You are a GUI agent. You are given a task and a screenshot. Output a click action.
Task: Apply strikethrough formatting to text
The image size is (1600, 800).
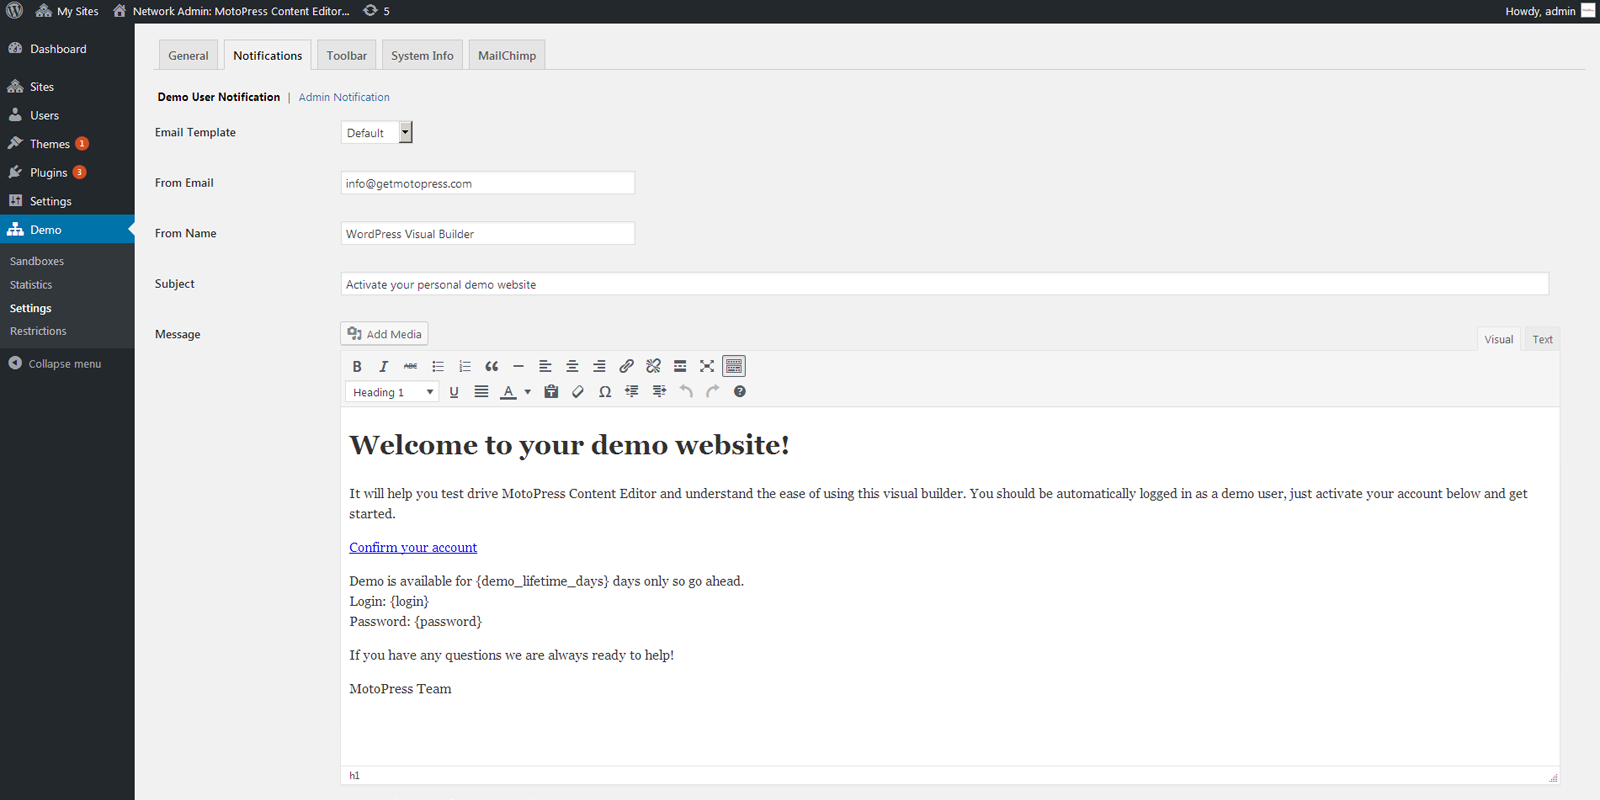coord(410,366)
